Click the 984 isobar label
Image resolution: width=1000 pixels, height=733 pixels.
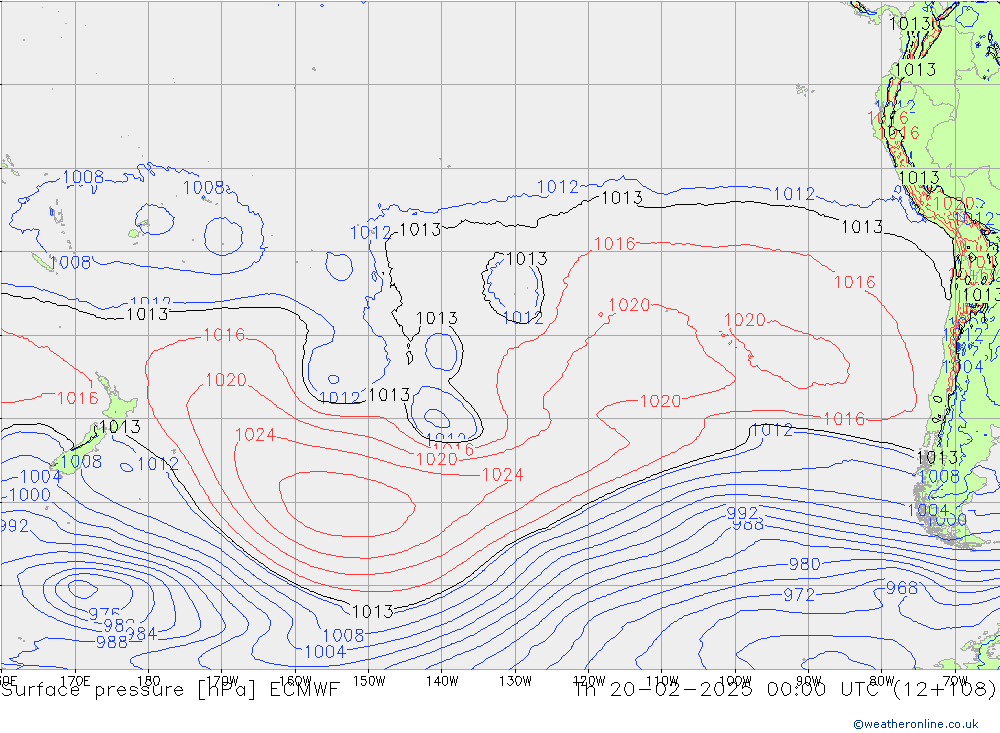141,633
